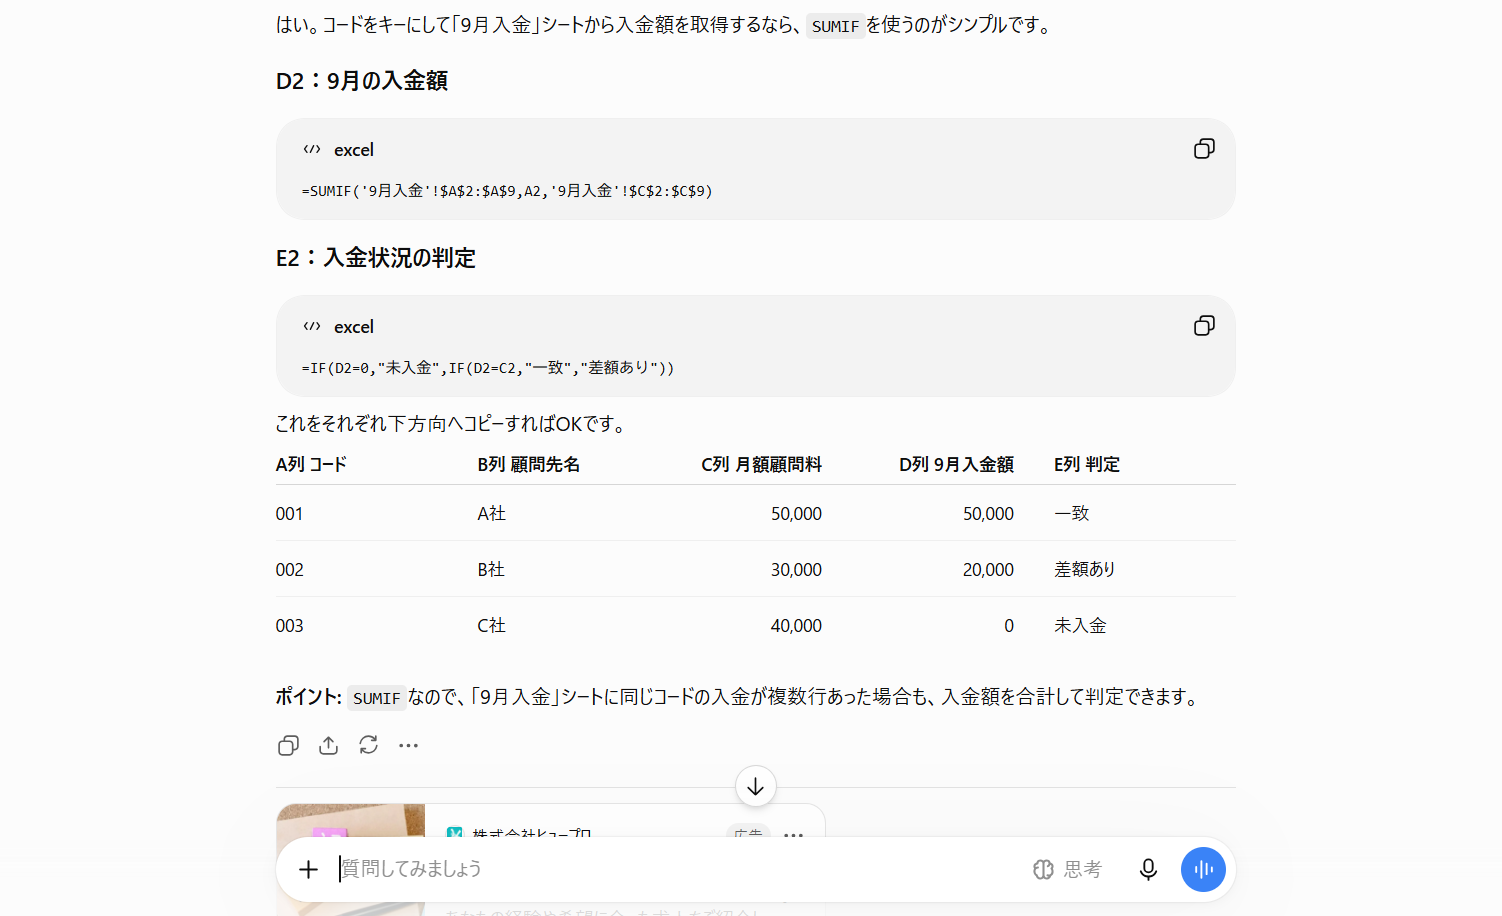
Task: Click the code icon in IF block
Action: coord(312,326)
